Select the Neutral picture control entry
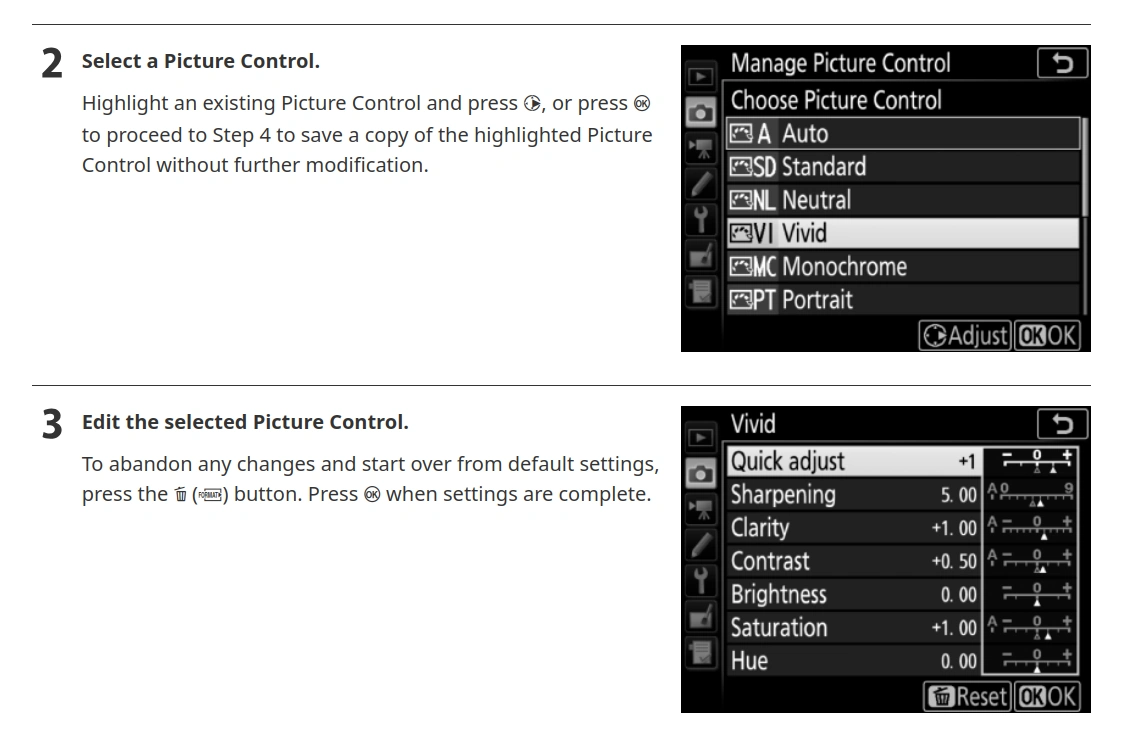 [903, 200]
